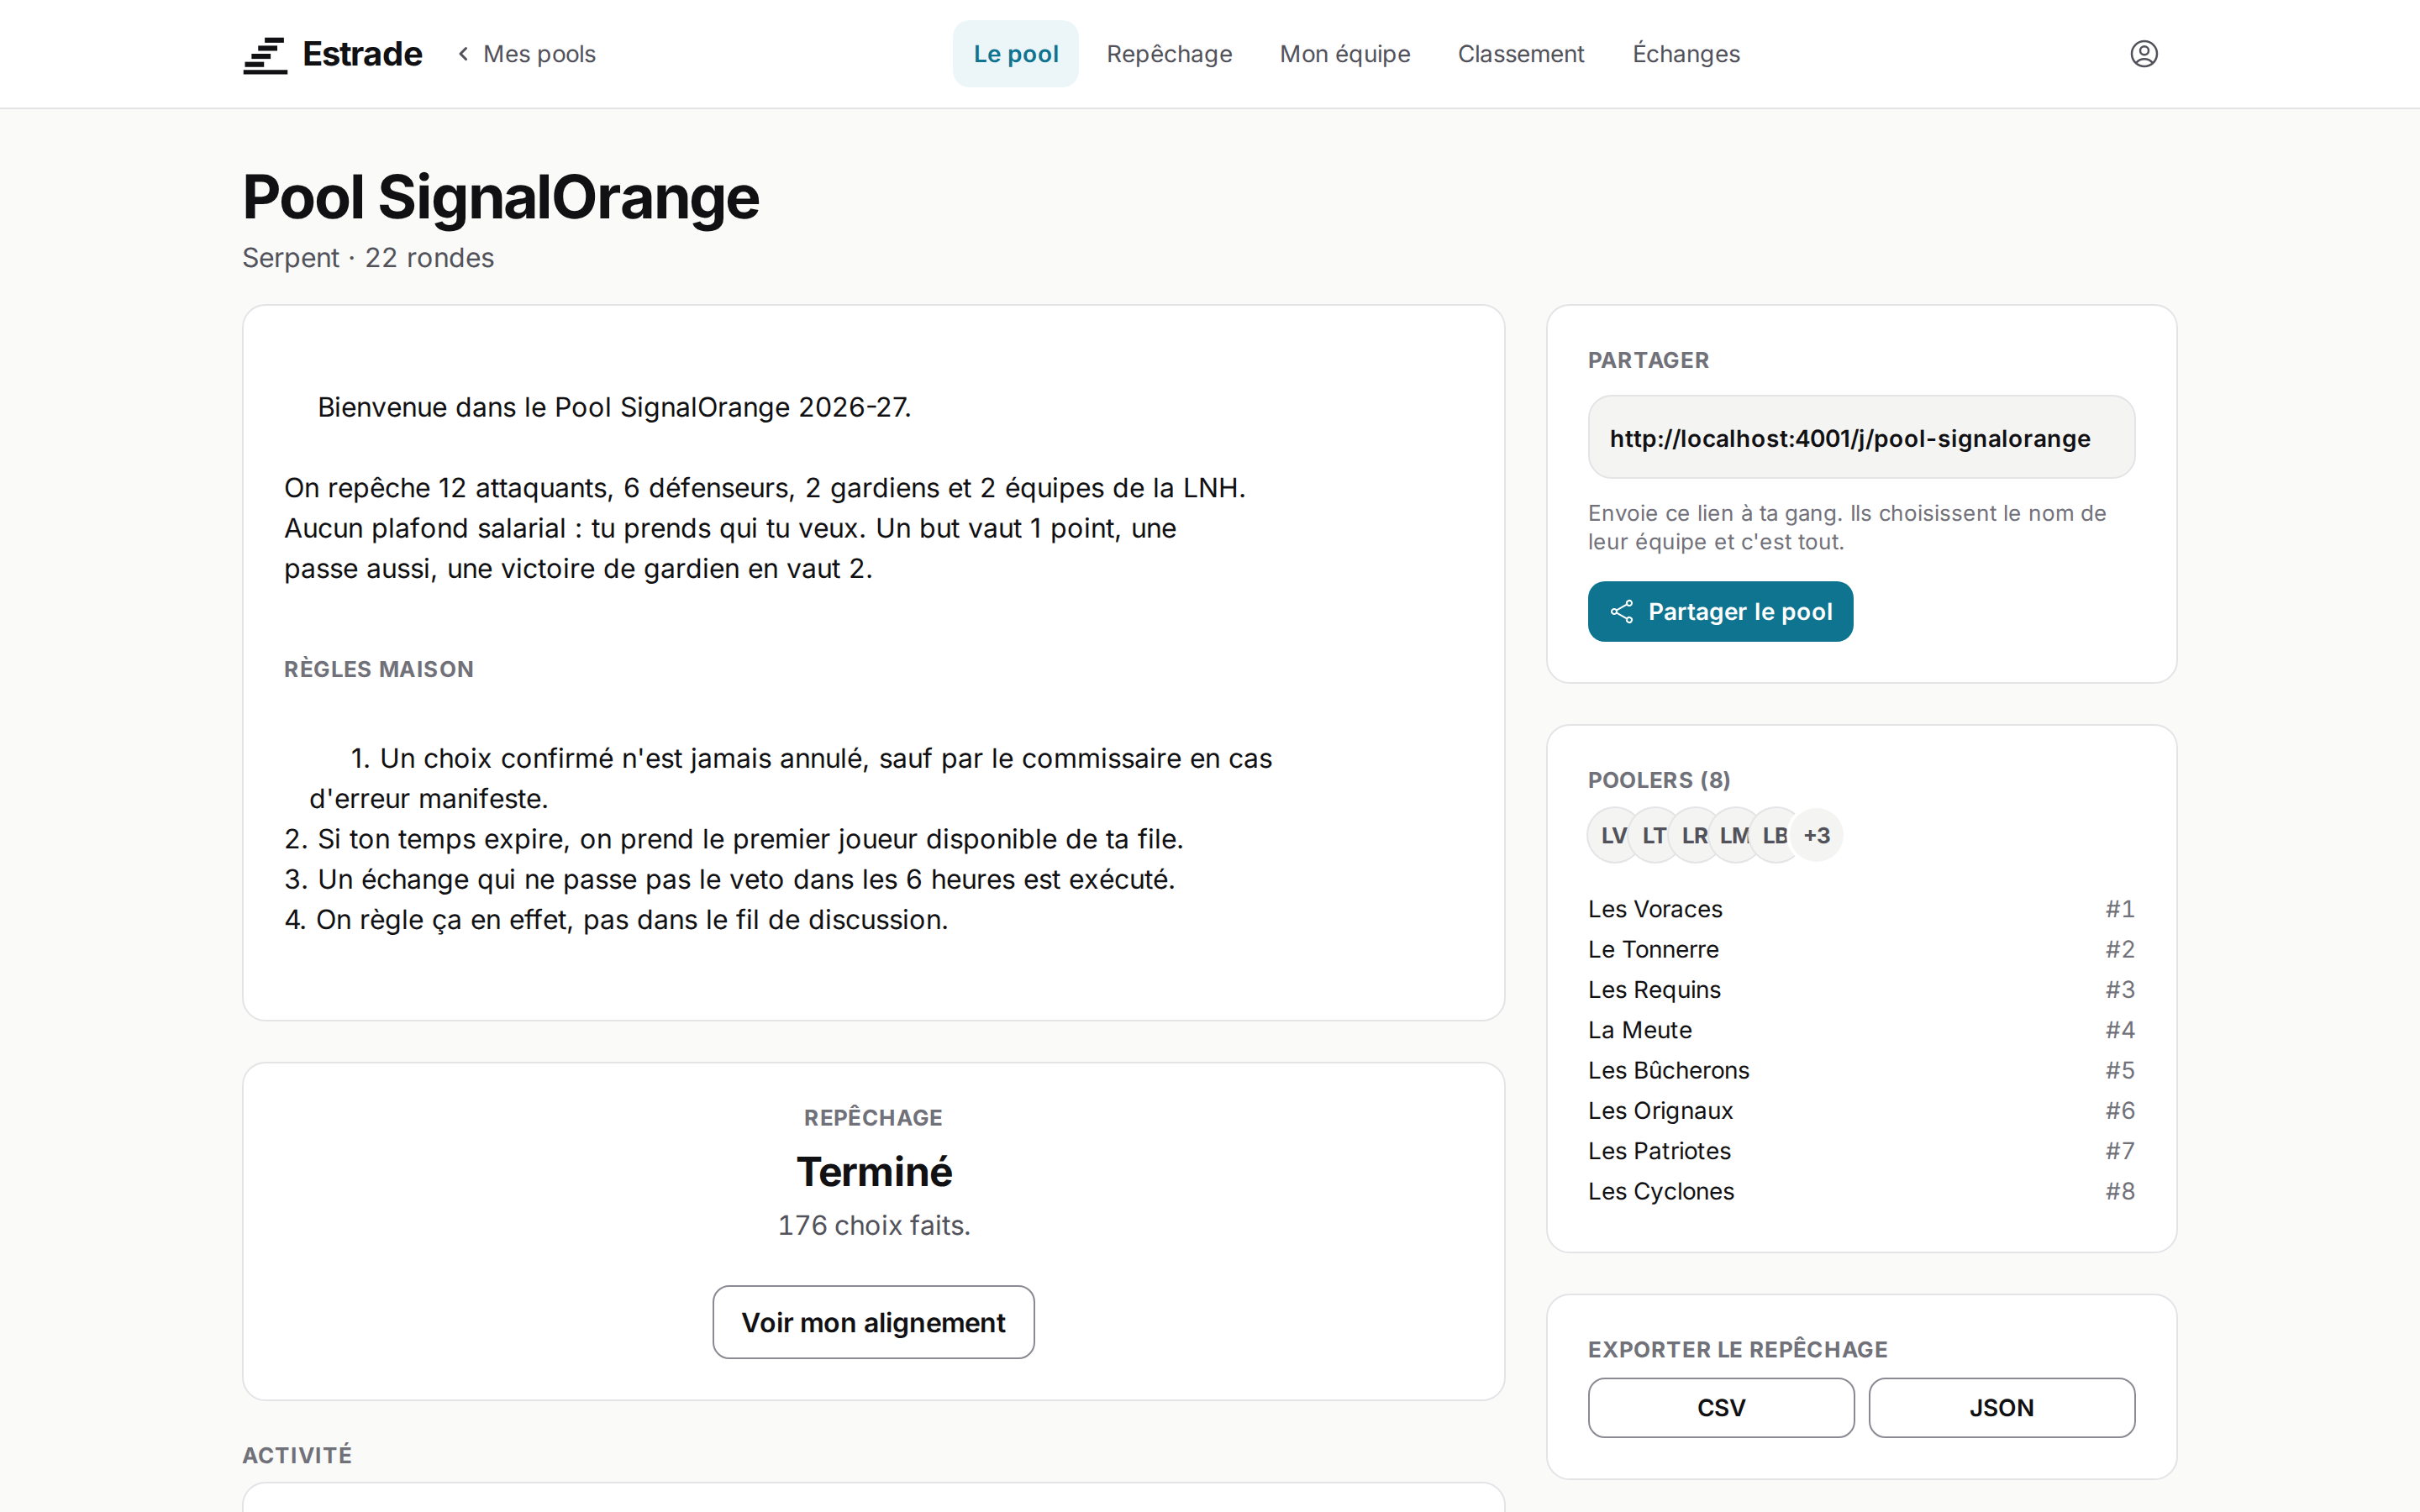Click the LB pooler avatar
The height and width of the screenshot is (1512, 2420).
coord(1775,835)
